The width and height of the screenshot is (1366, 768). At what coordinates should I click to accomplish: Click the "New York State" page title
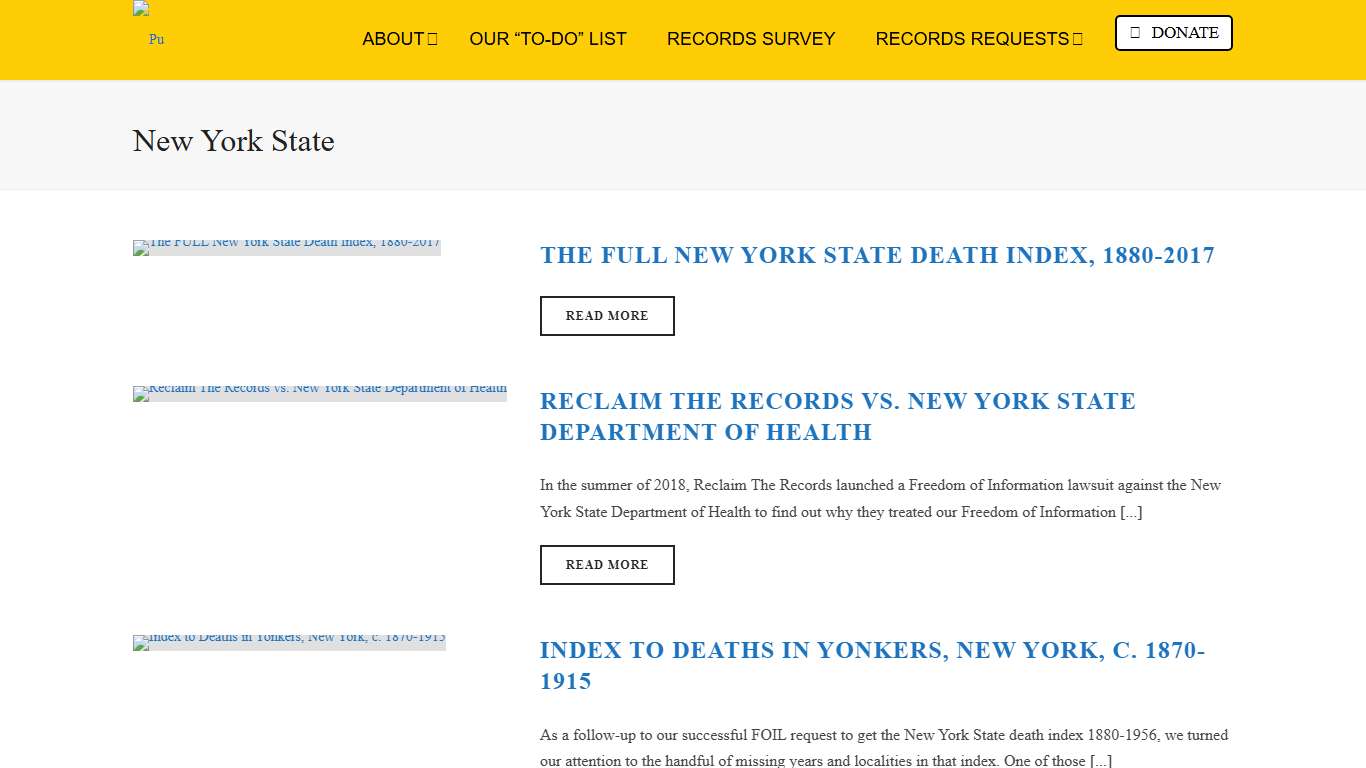(x=233, y=141)
